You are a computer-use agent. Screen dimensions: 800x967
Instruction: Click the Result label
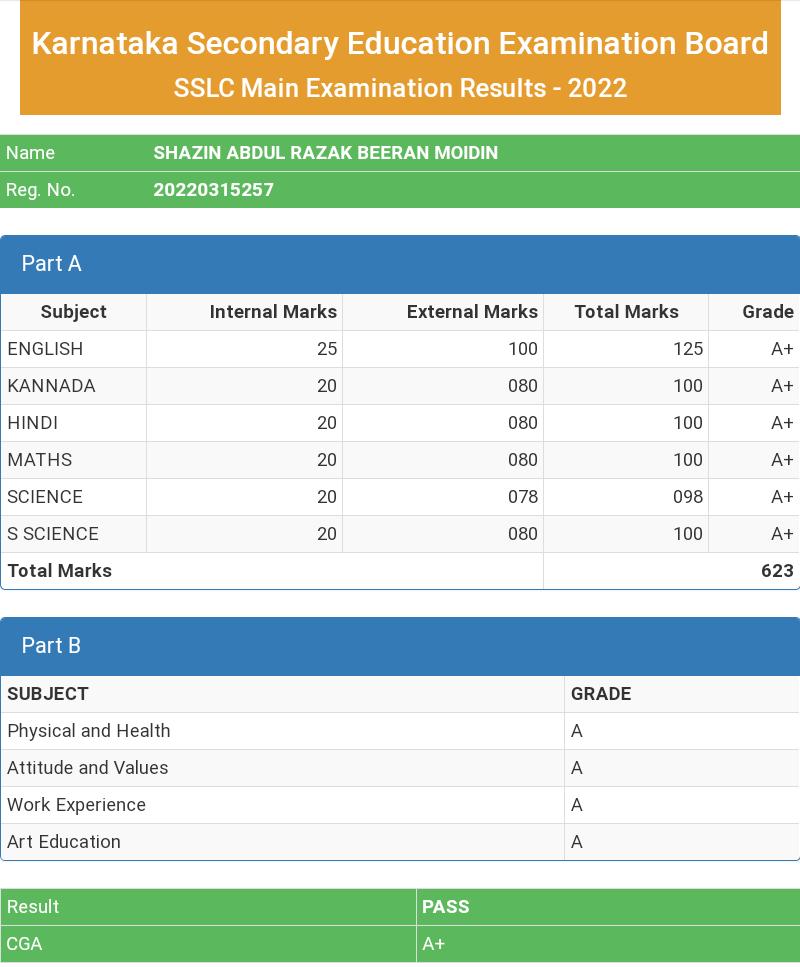click(x=33, y=907)
